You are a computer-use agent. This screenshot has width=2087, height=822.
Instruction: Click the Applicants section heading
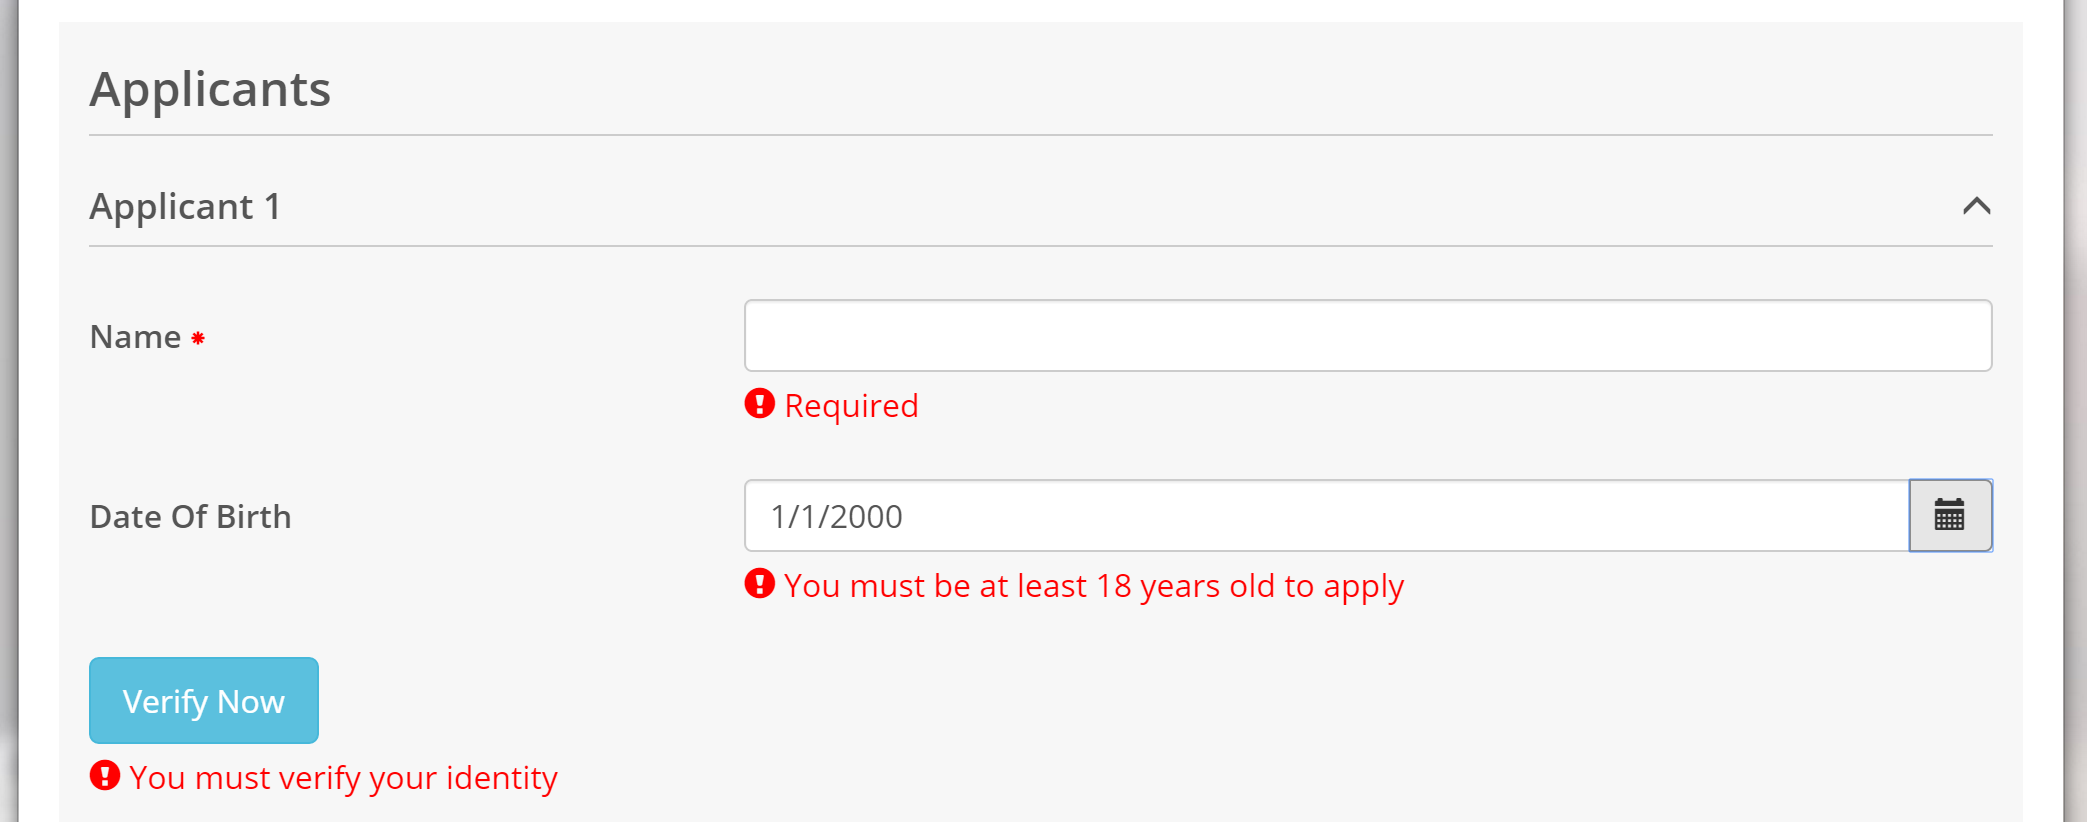[x=210, y=89]
